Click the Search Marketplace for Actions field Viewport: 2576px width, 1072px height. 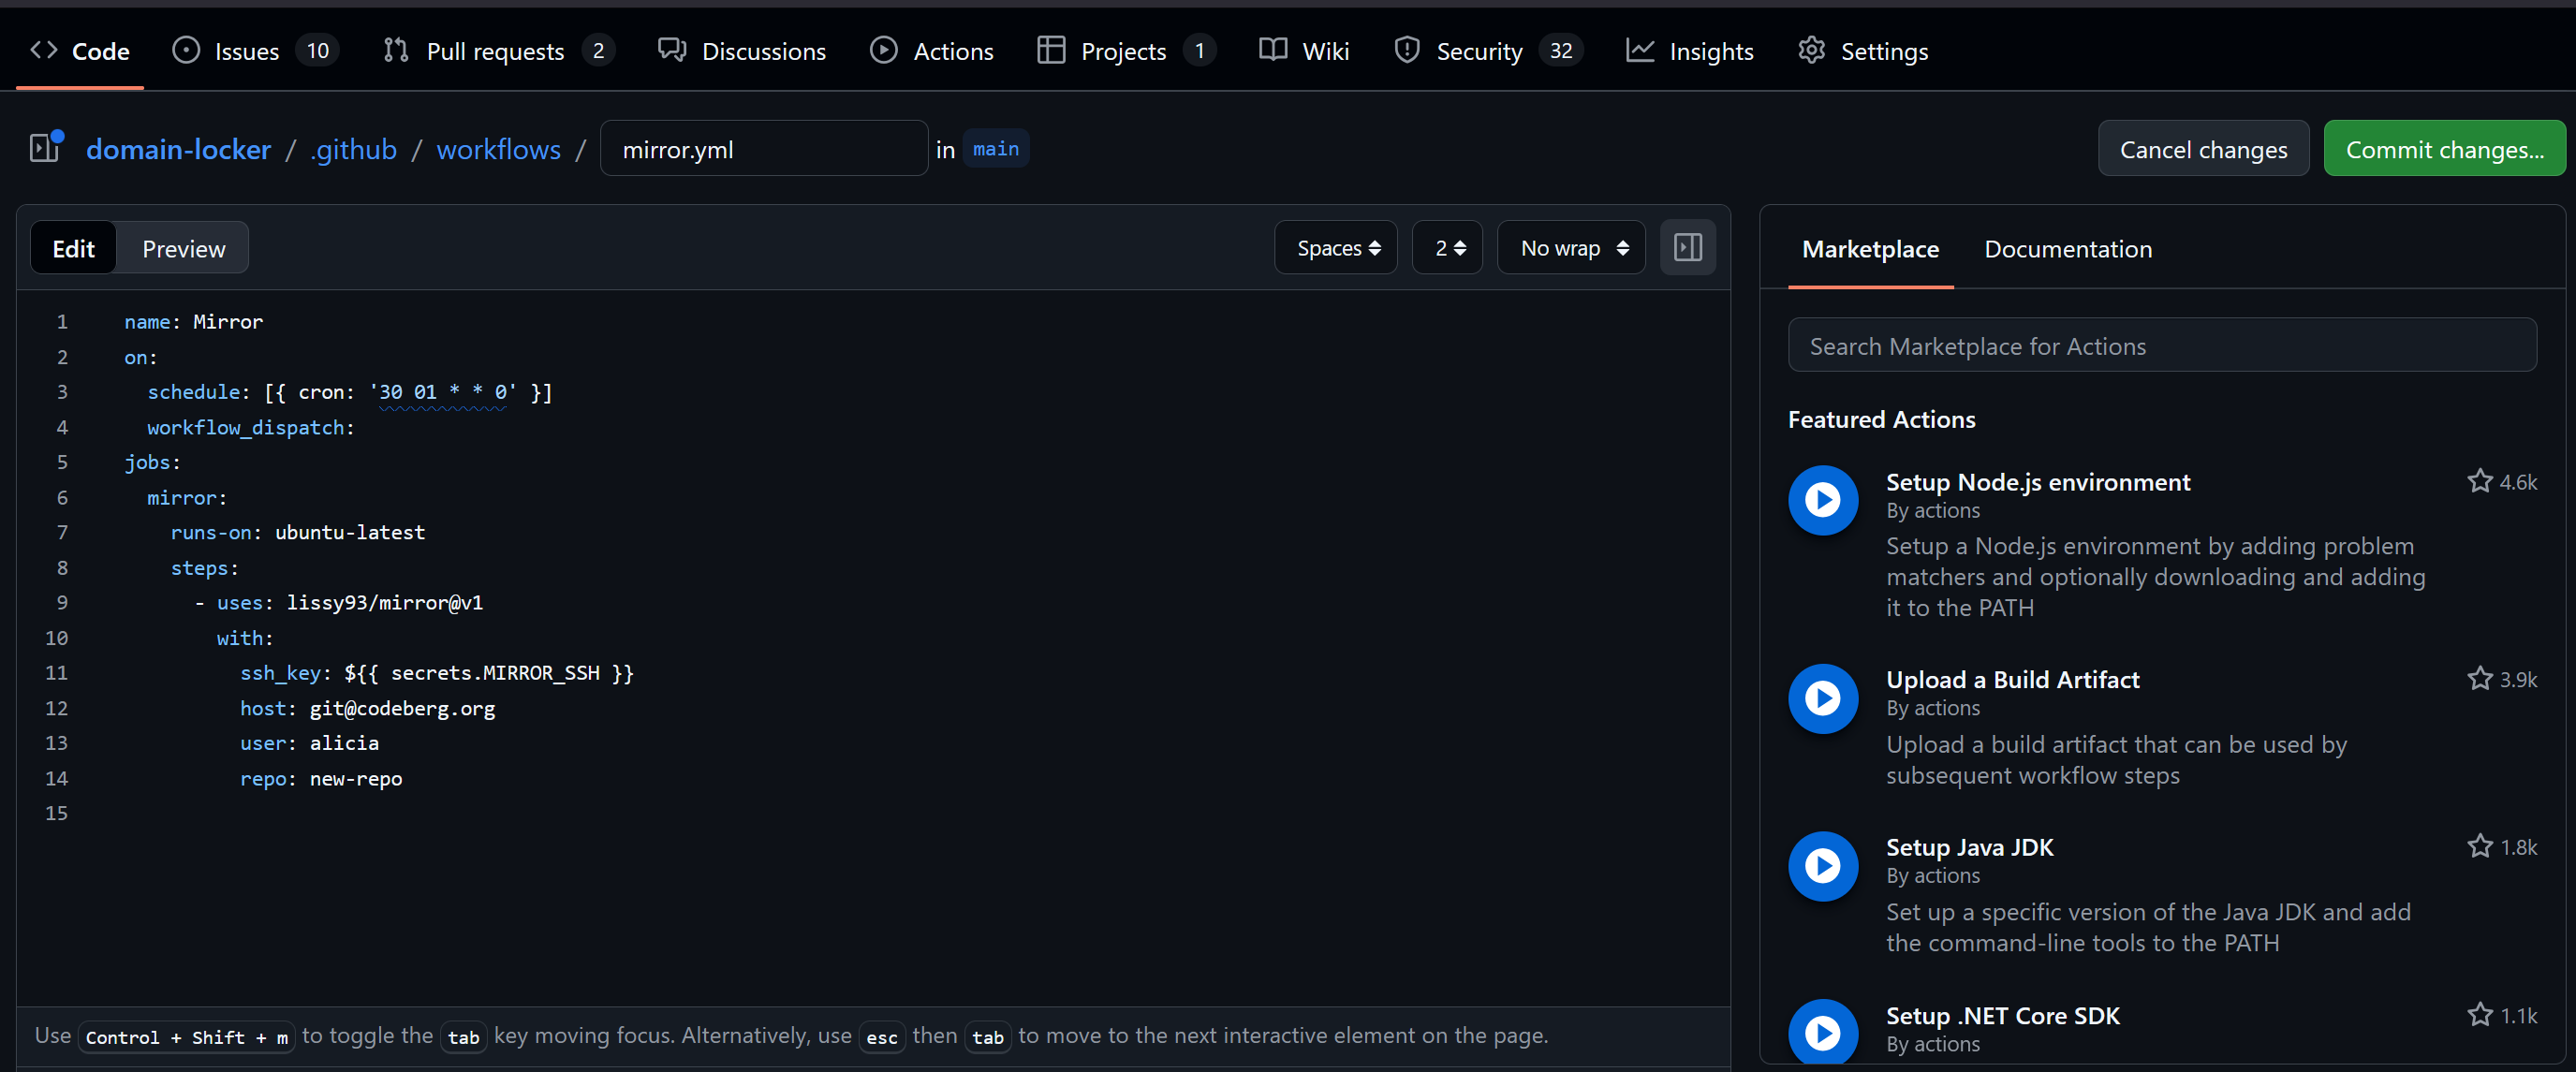[2161, 346]
